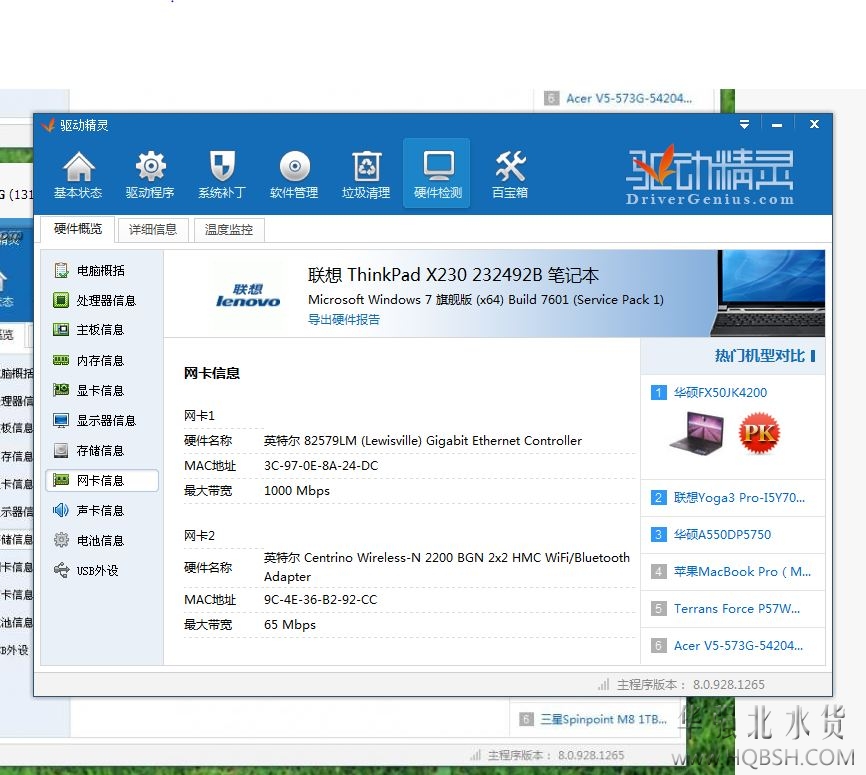The image size is (866, 775).
Task: Click the 显示器信息 monitor icon
Action: [61, 420]
